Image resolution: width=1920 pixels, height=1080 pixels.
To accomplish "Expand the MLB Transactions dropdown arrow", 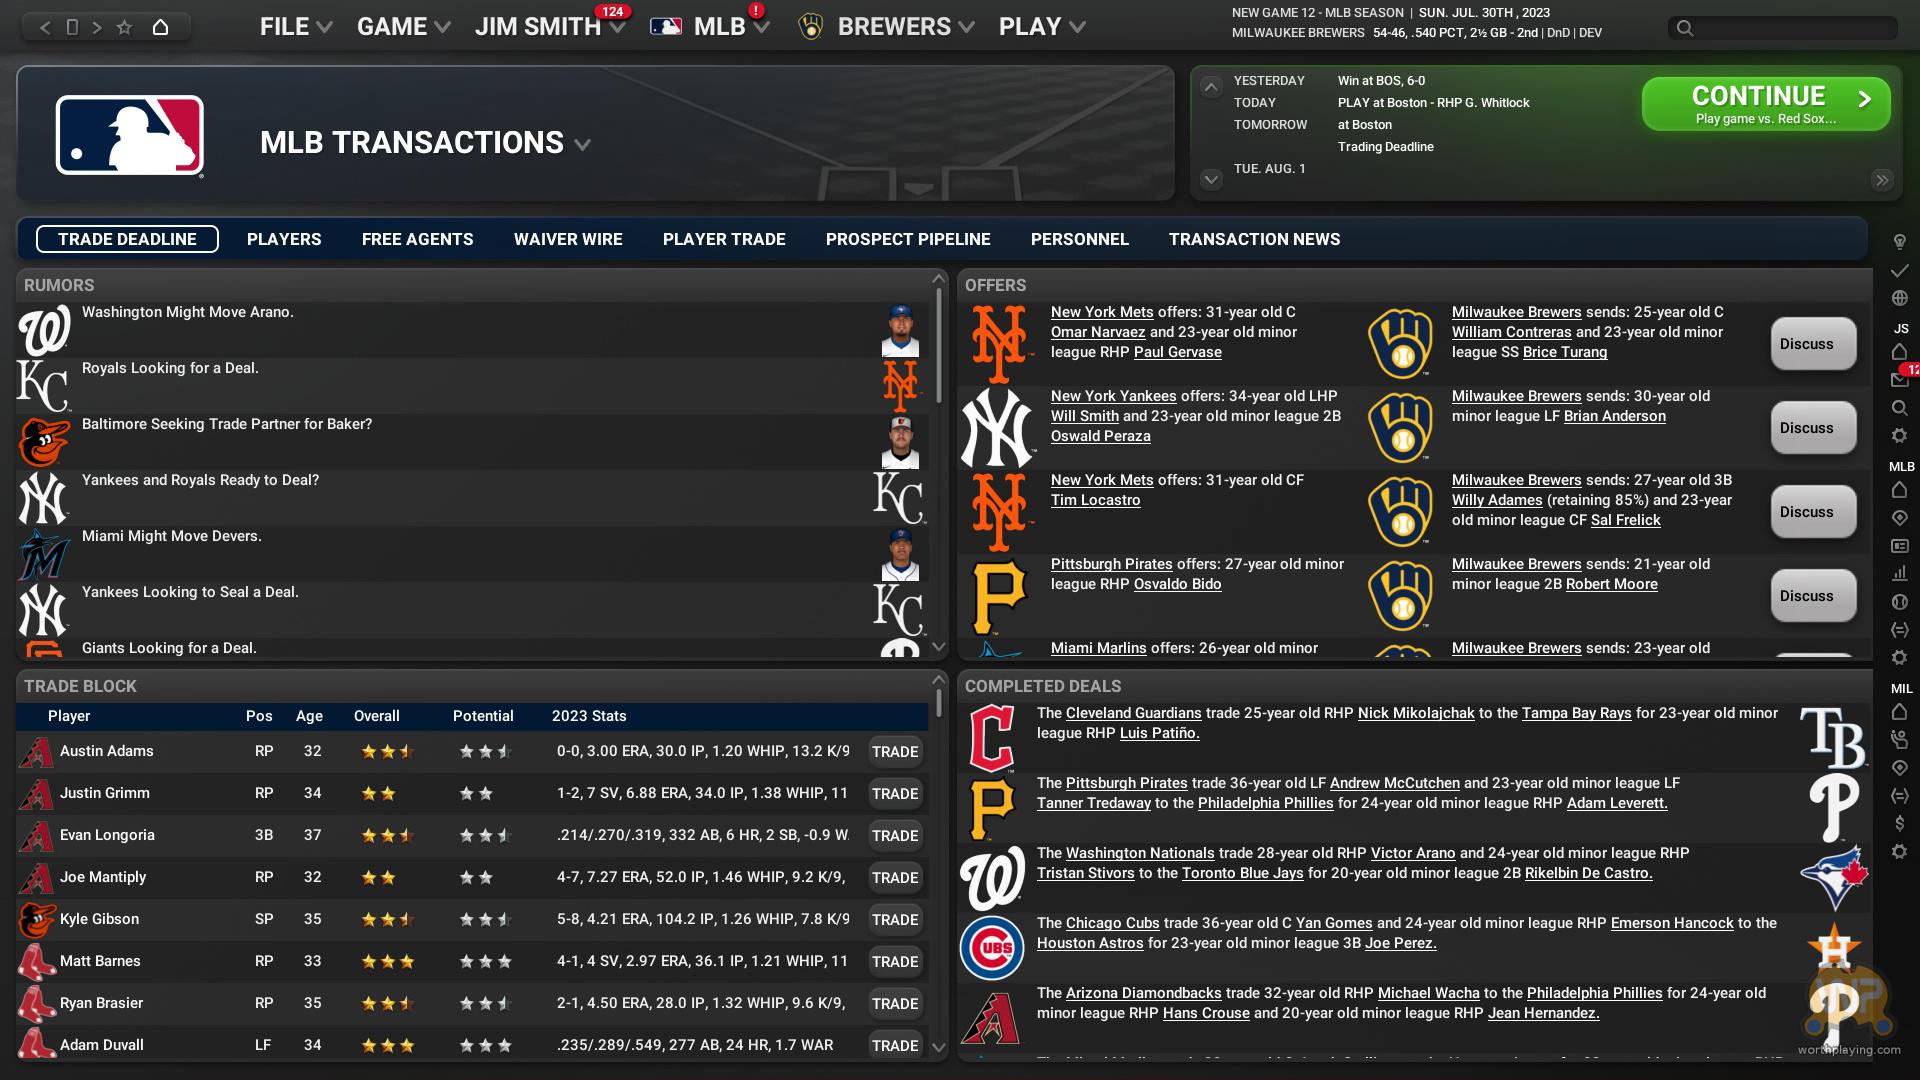I will tap(583, 145).
